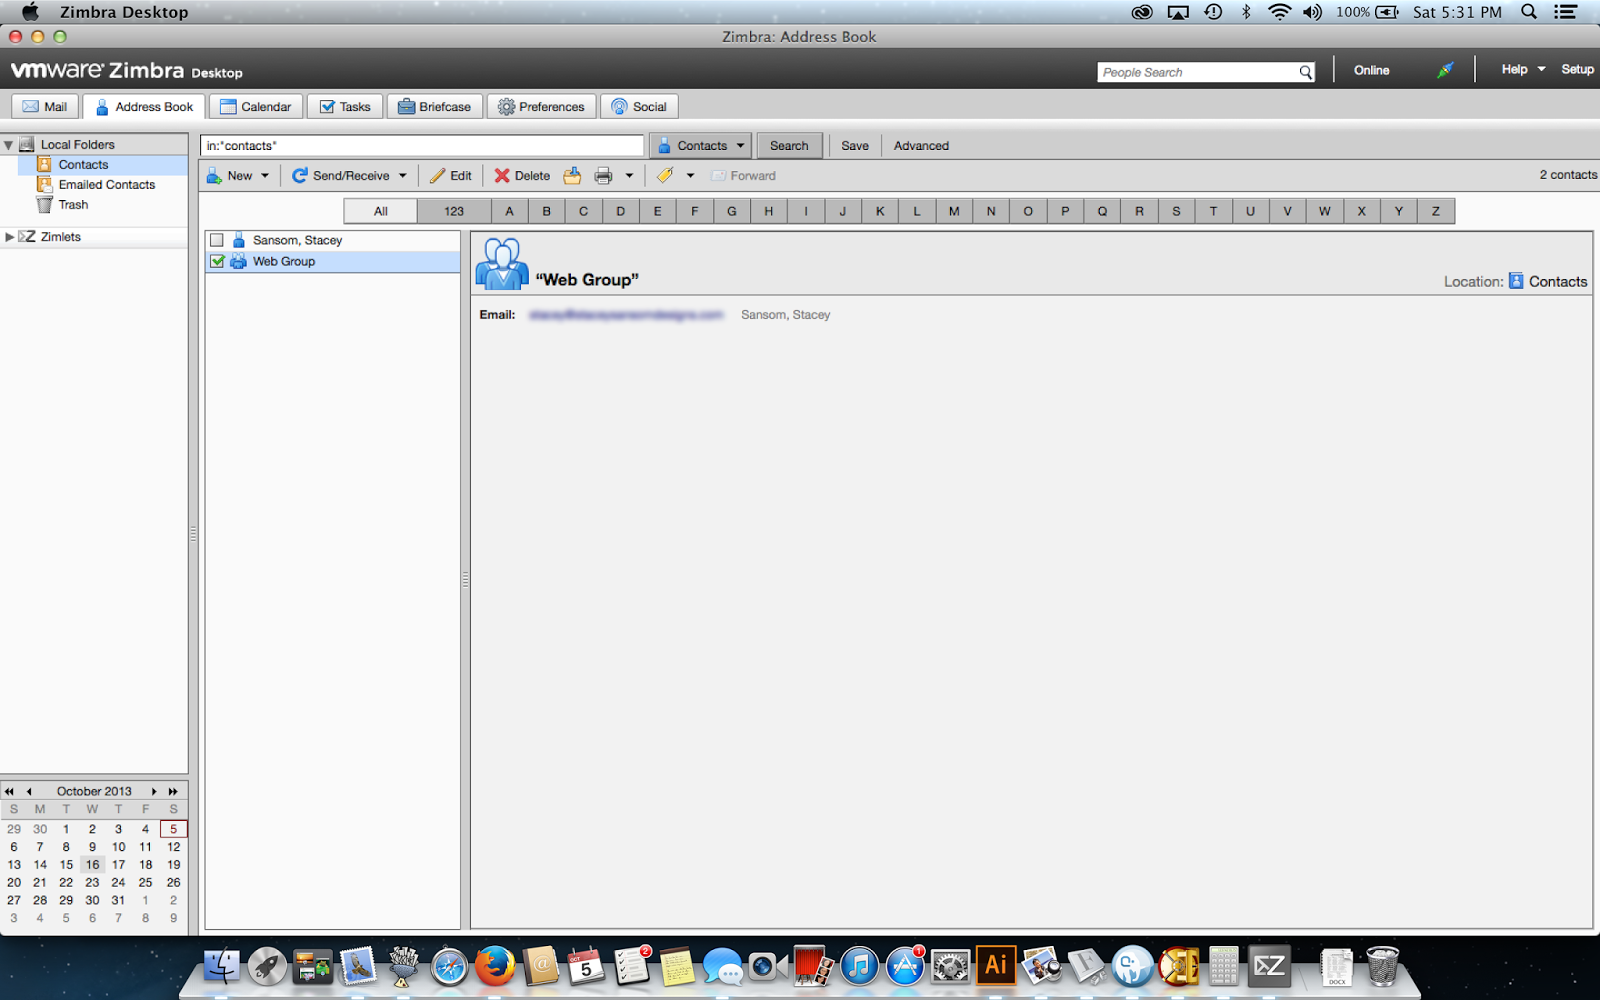Open Adobe Illustrator from the Dock
Screen dimensions: 1600x1000
click(x=996, y=966)
